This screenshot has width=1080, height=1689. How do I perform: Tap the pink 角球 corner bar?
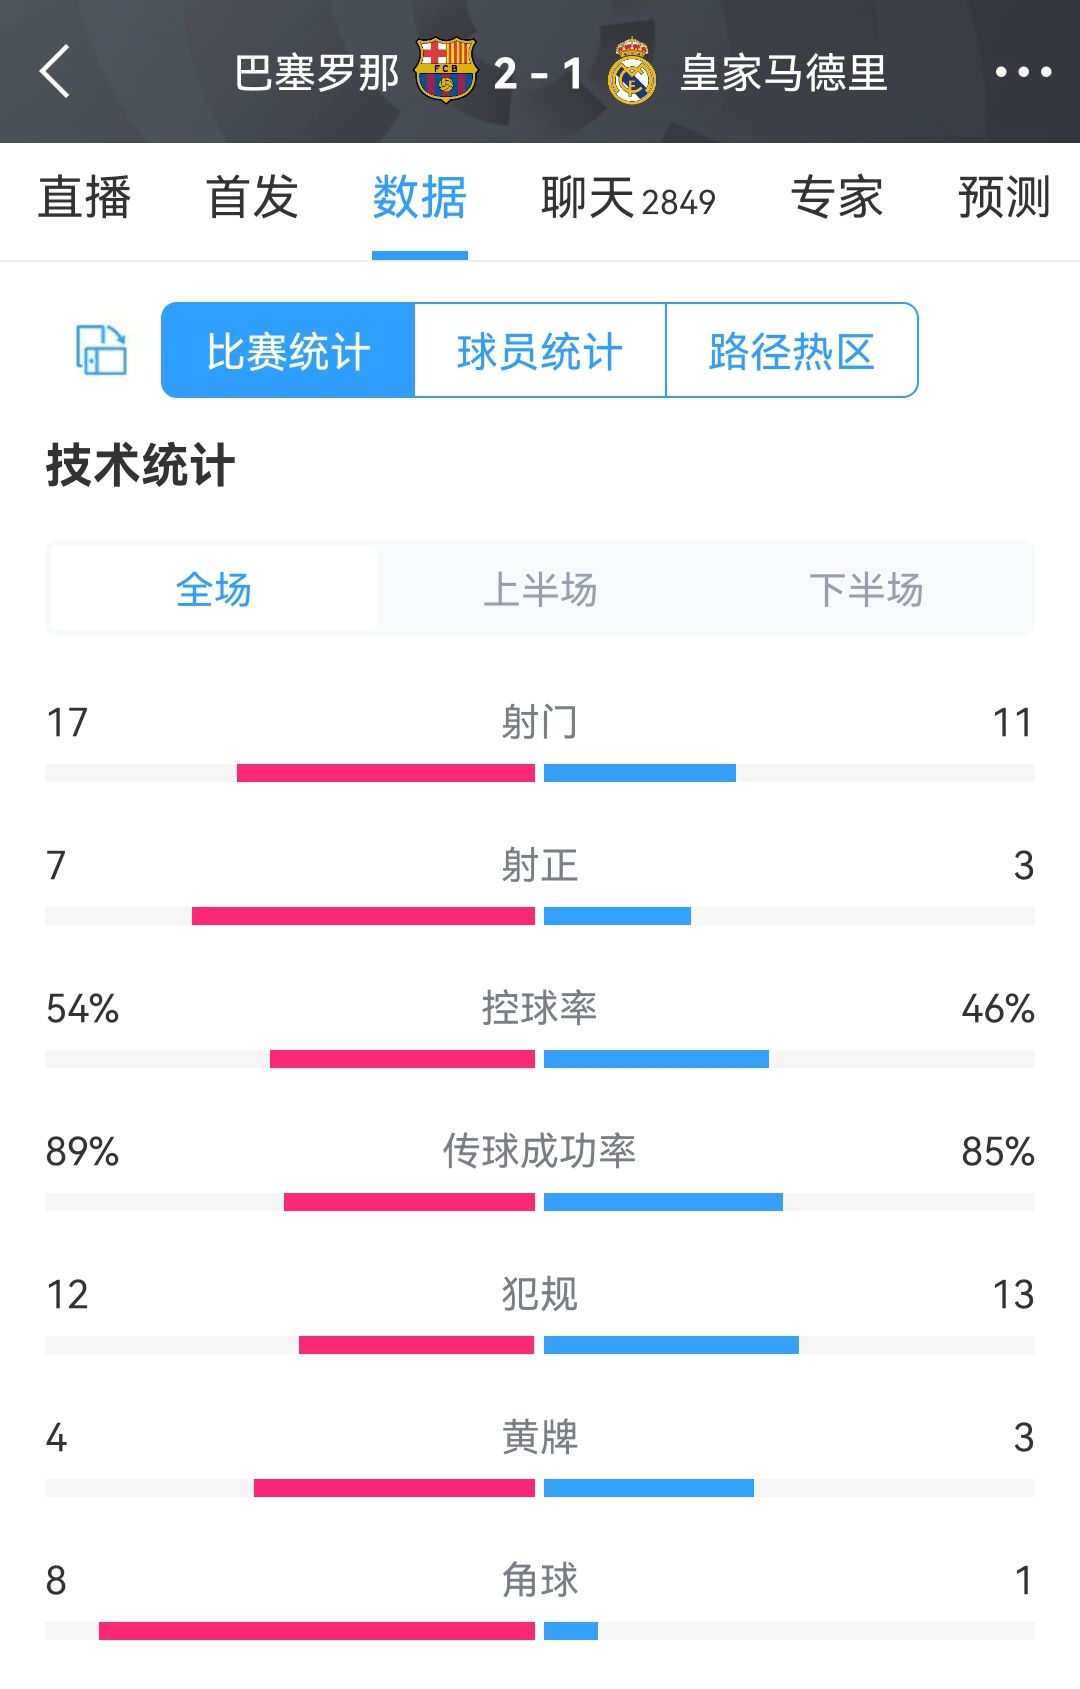pyautogui.click(x=316, y=1631)
